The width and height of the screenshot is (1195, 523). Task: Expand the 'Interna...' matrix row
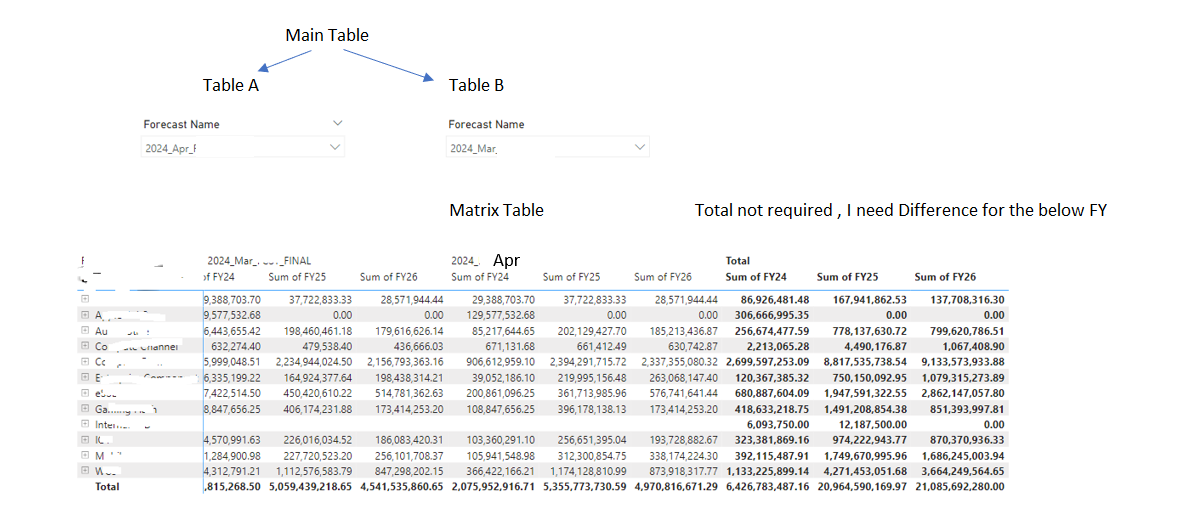pos(84,424)
